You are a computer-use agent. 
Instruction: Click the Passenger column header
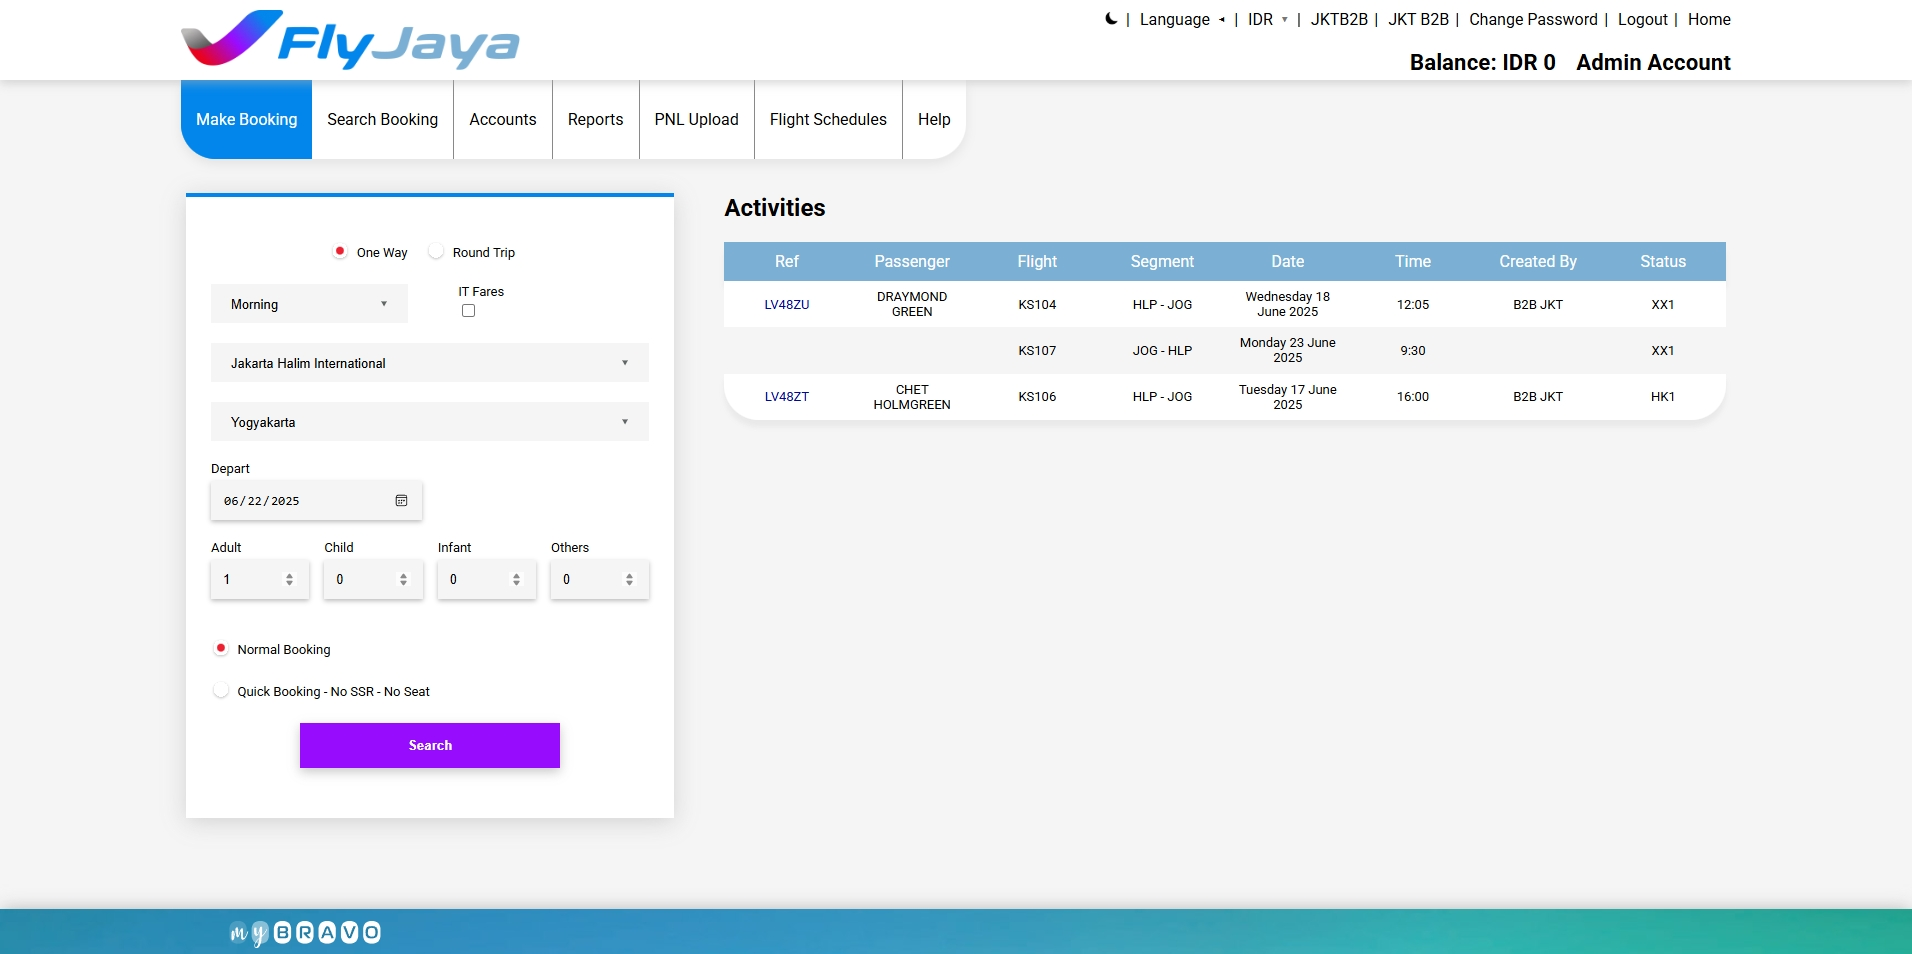pyautogui.click(x=912, y=261)
